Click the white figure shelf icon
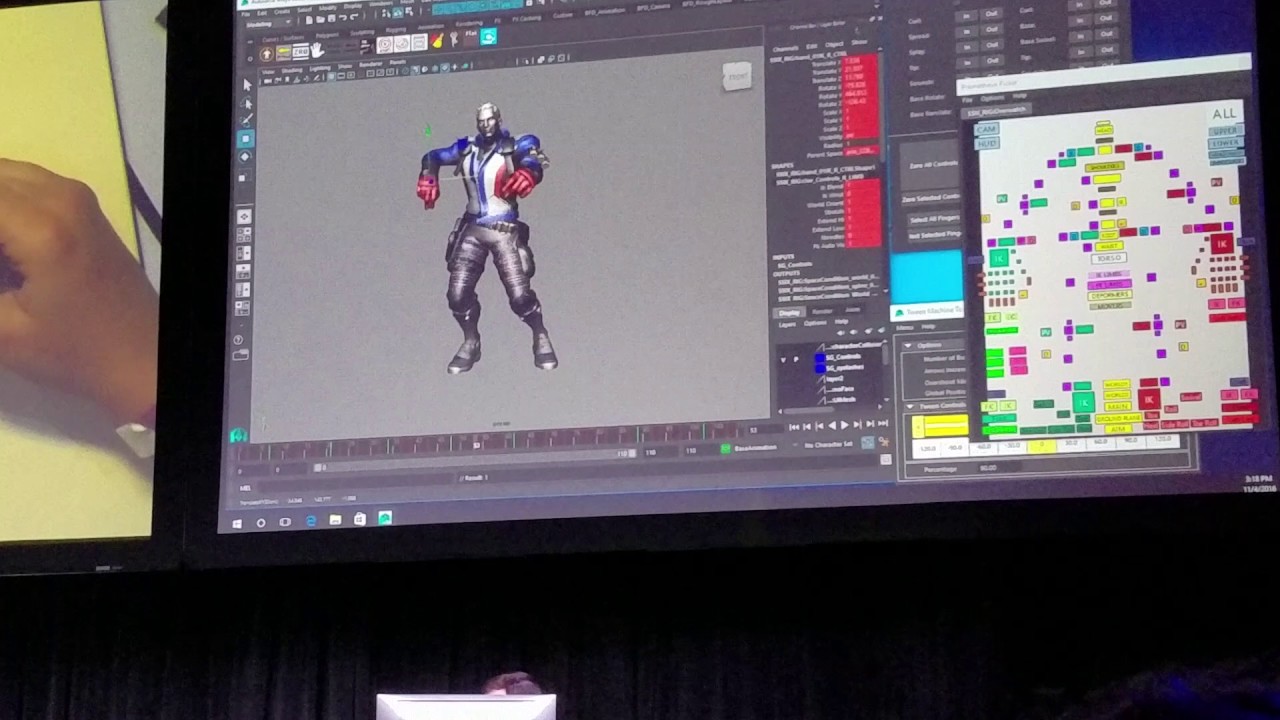This screenshot has height=720, width=1280. pyautogui.click(x=453, y=39)
